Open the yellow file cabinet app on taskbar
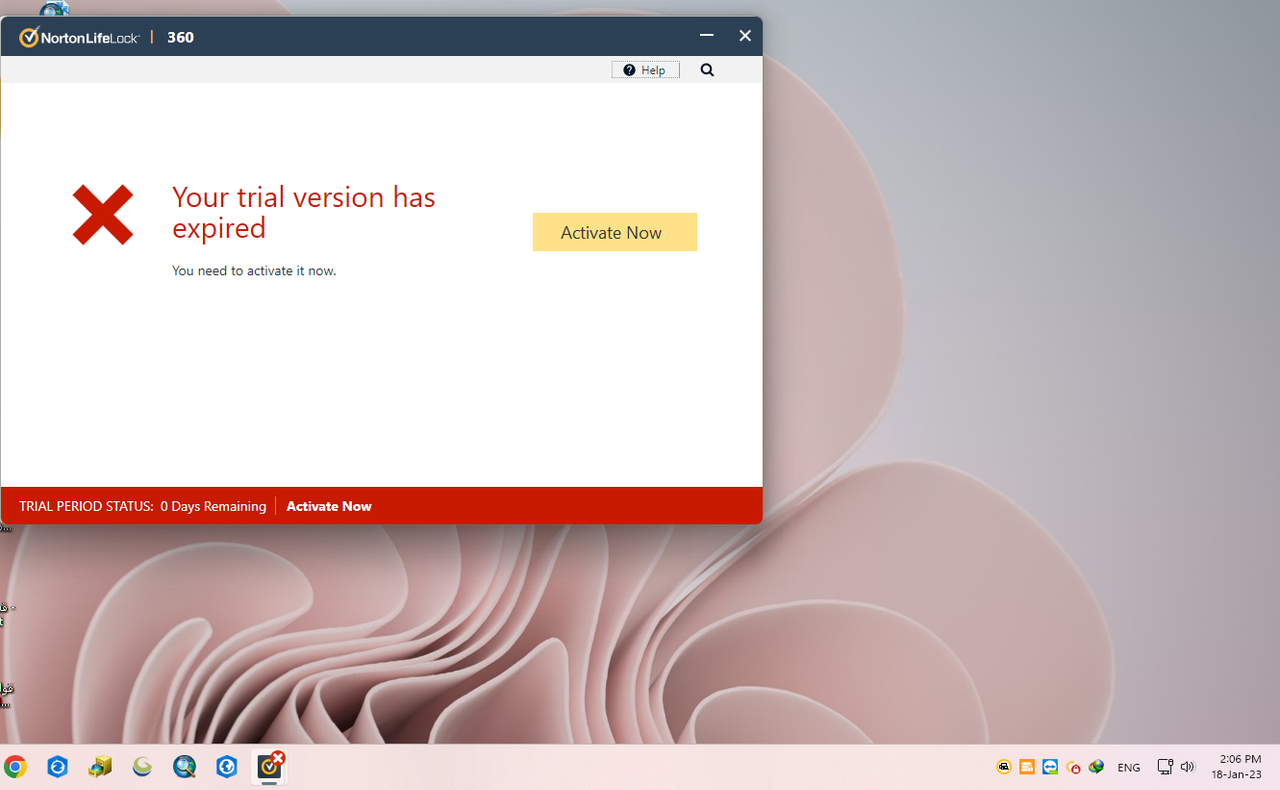Viewport: 1280px width, 790px height. (x=99, y=767)
